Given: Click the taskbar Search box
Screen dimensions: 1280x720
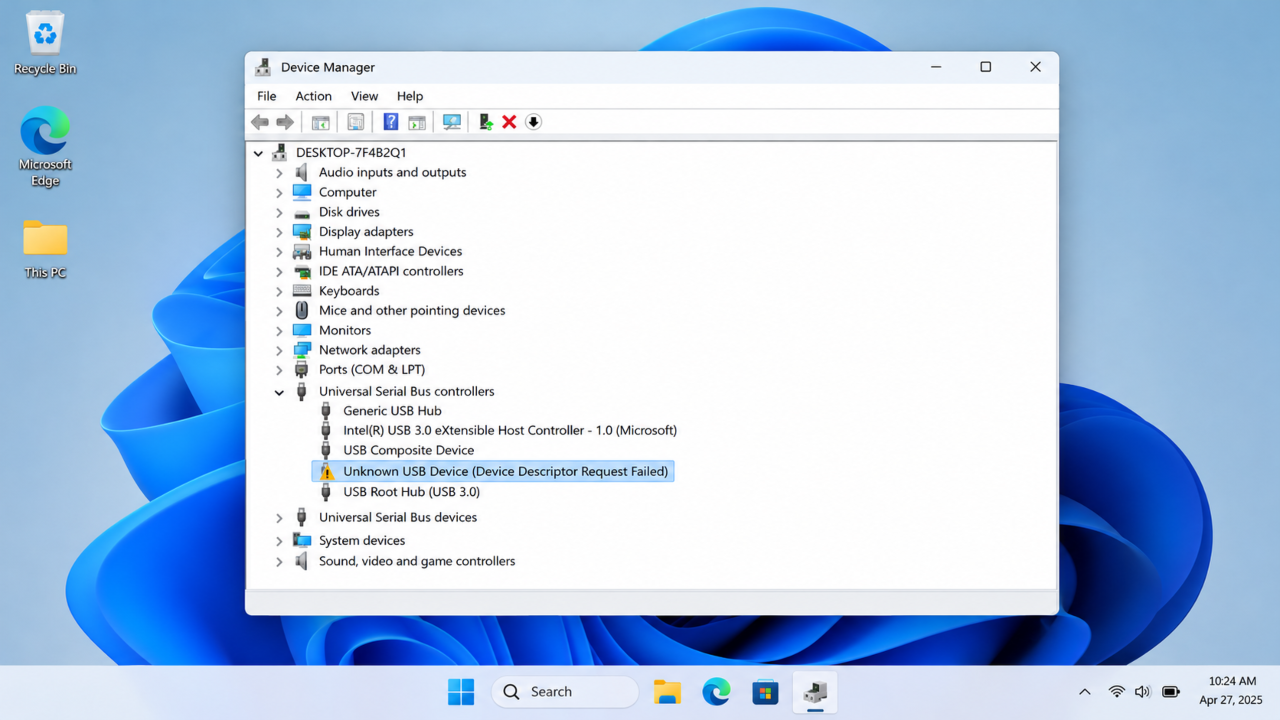Looking at the screenshot, I should (x=565, y=692).
